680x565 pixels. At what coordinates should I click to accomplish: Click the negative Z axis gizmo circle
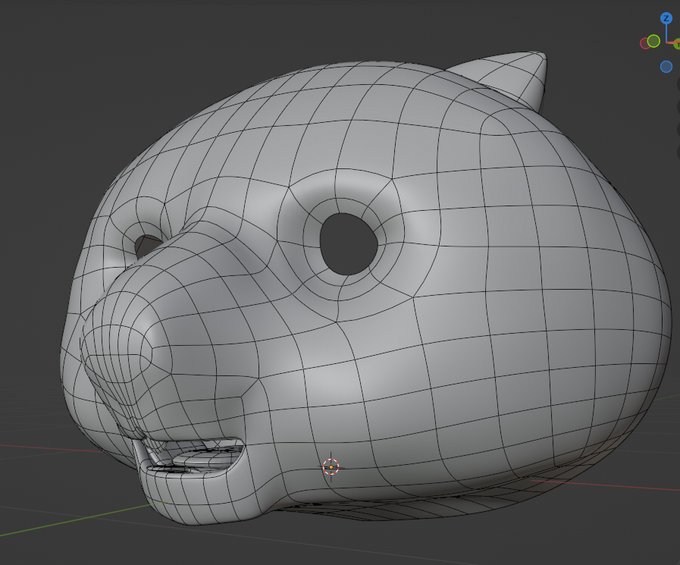click(x=667, y=66)
